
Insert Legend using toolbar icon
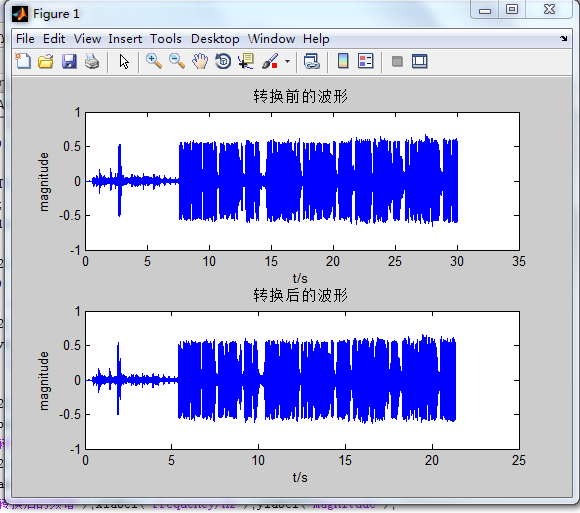(366, 61)
